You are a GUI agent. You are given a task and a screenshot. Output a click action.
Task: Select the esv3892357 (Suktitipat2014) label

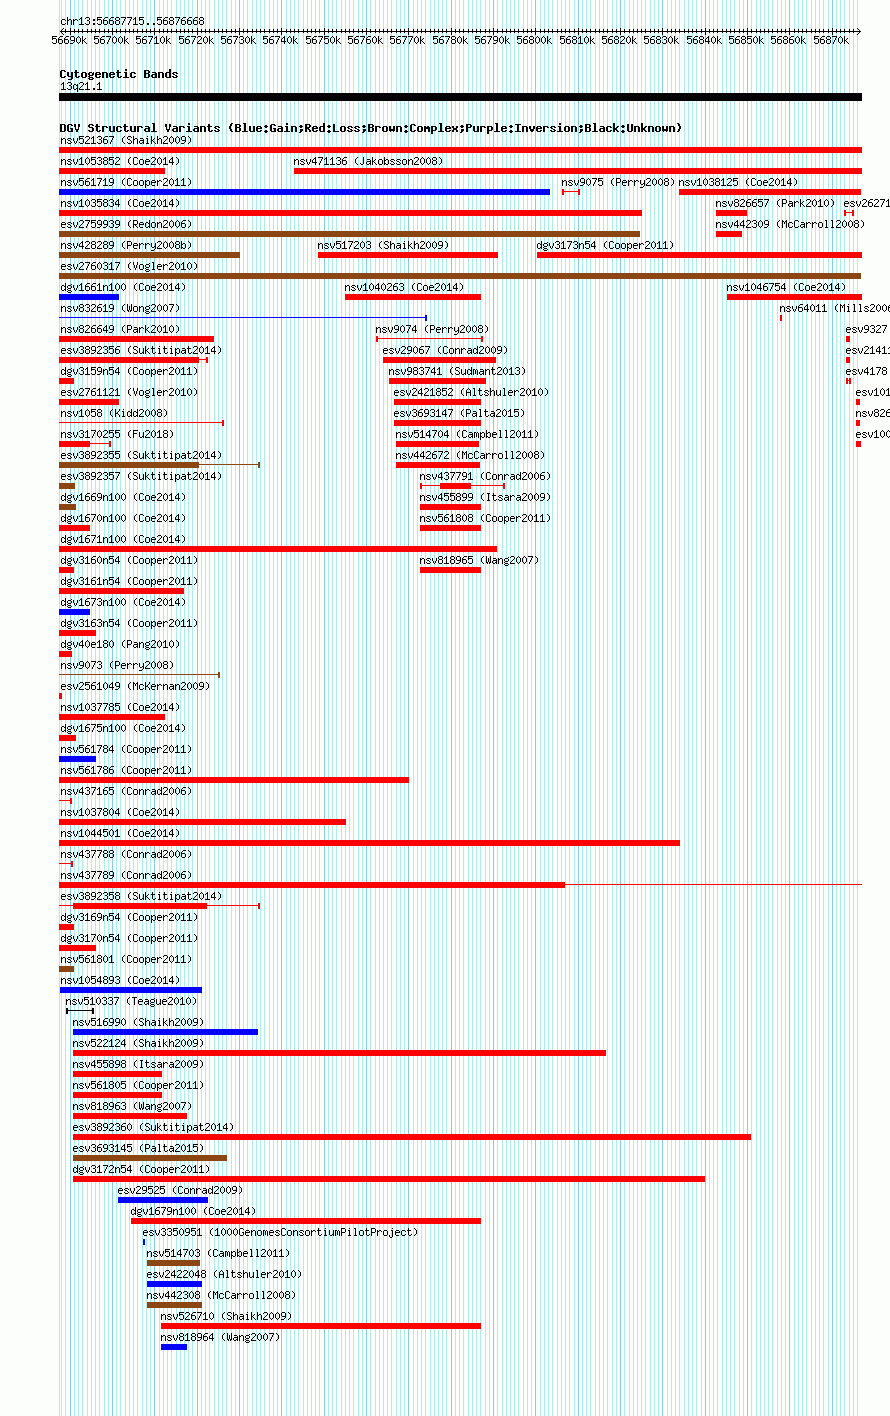point(141,476)
